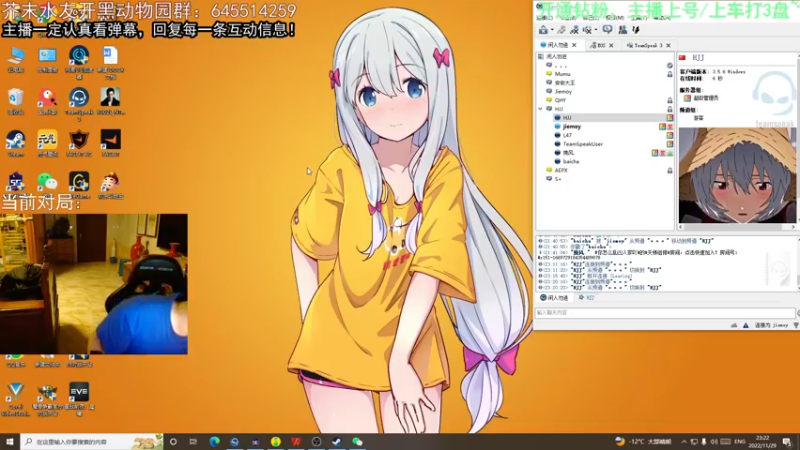800x450 pixels.
Task: Collapse the HJJ channel
Action: tap(540, 109)
